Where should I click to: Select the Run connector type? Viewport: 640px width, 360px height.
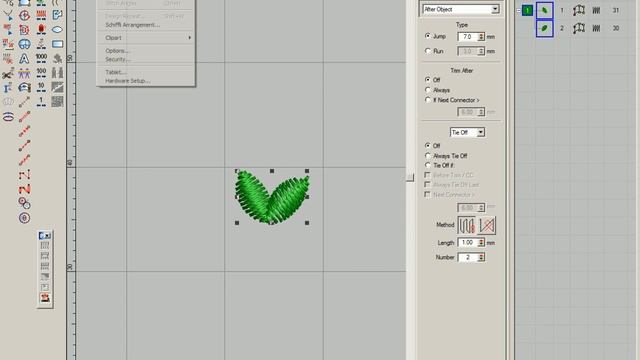[x=428, y=51]
